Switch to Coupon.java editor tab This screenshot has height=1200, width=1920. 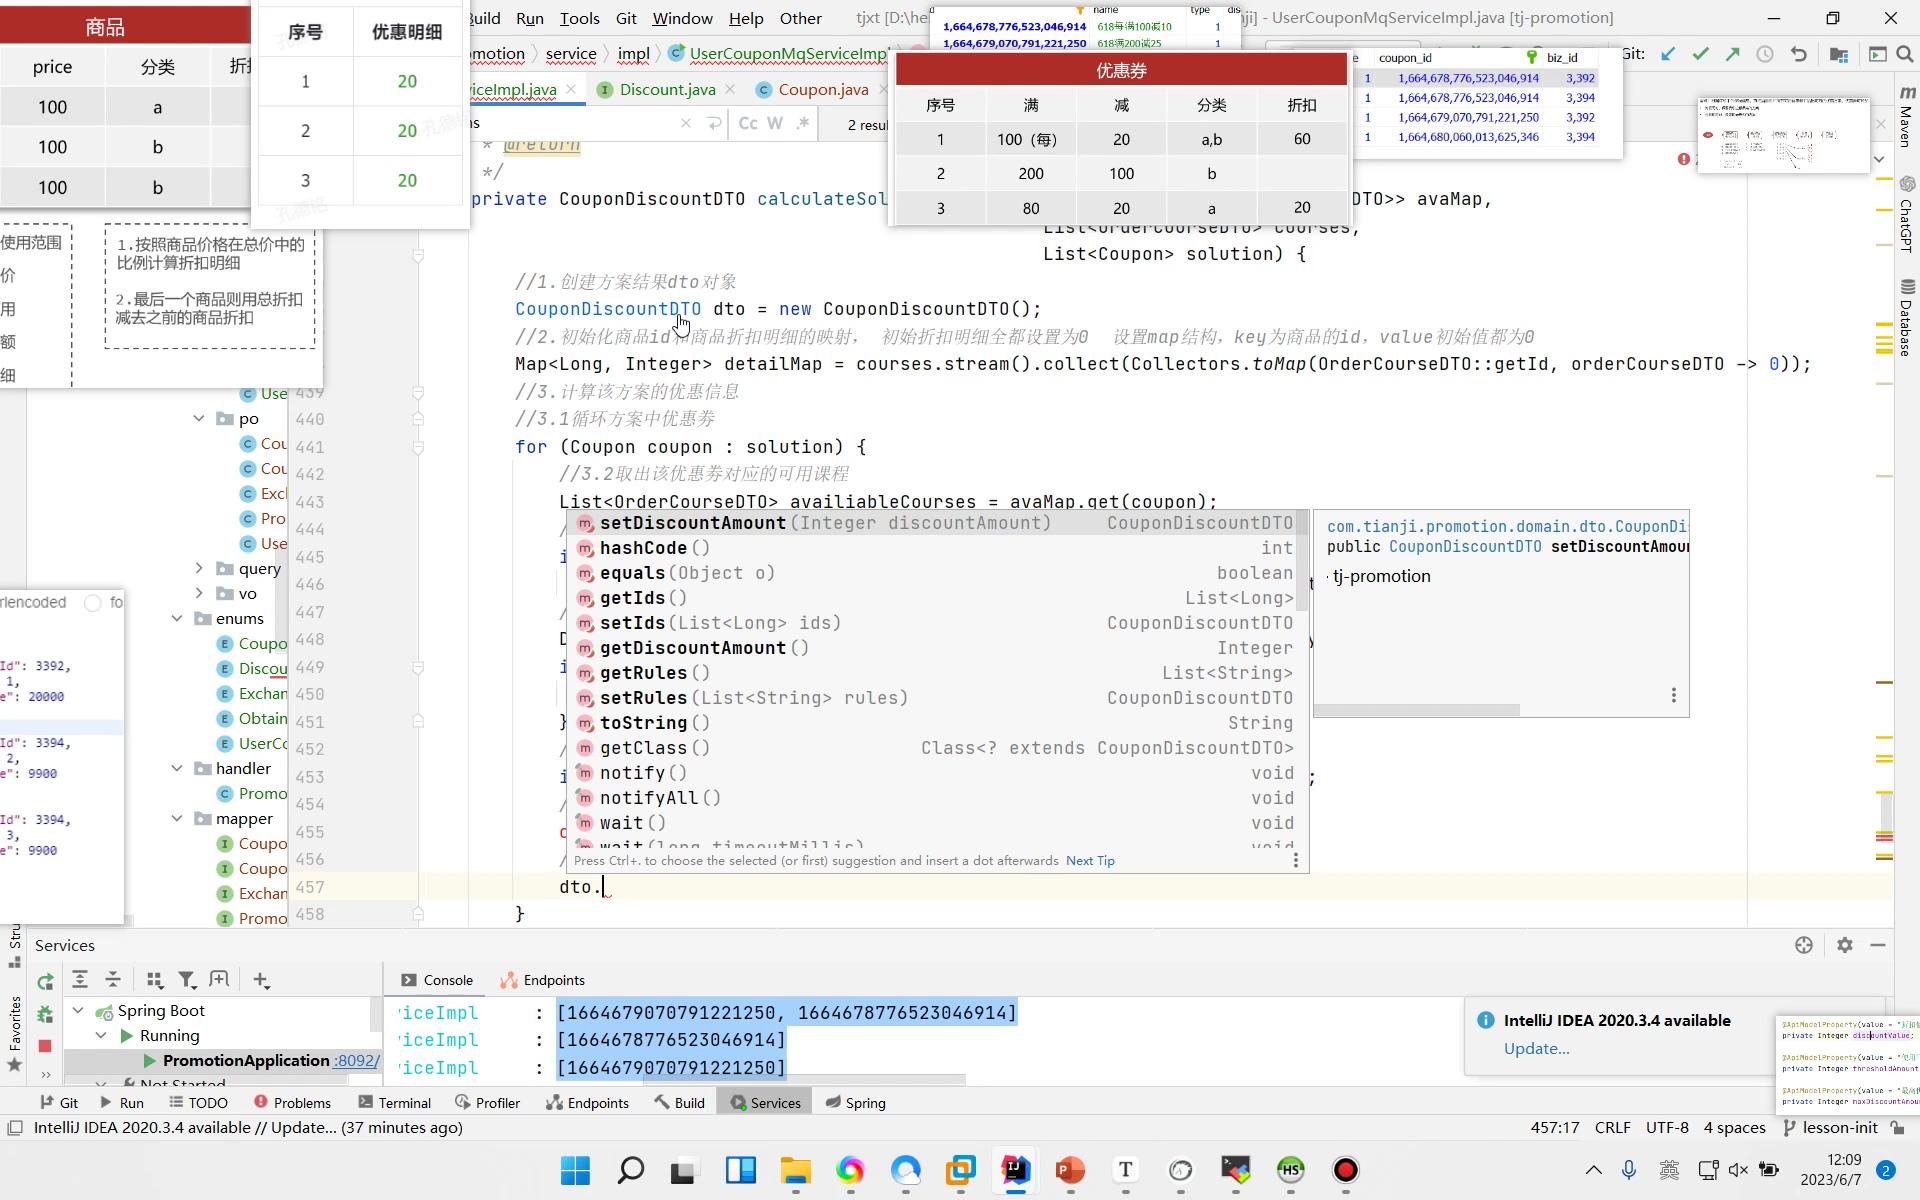click(x=823, y=89)
